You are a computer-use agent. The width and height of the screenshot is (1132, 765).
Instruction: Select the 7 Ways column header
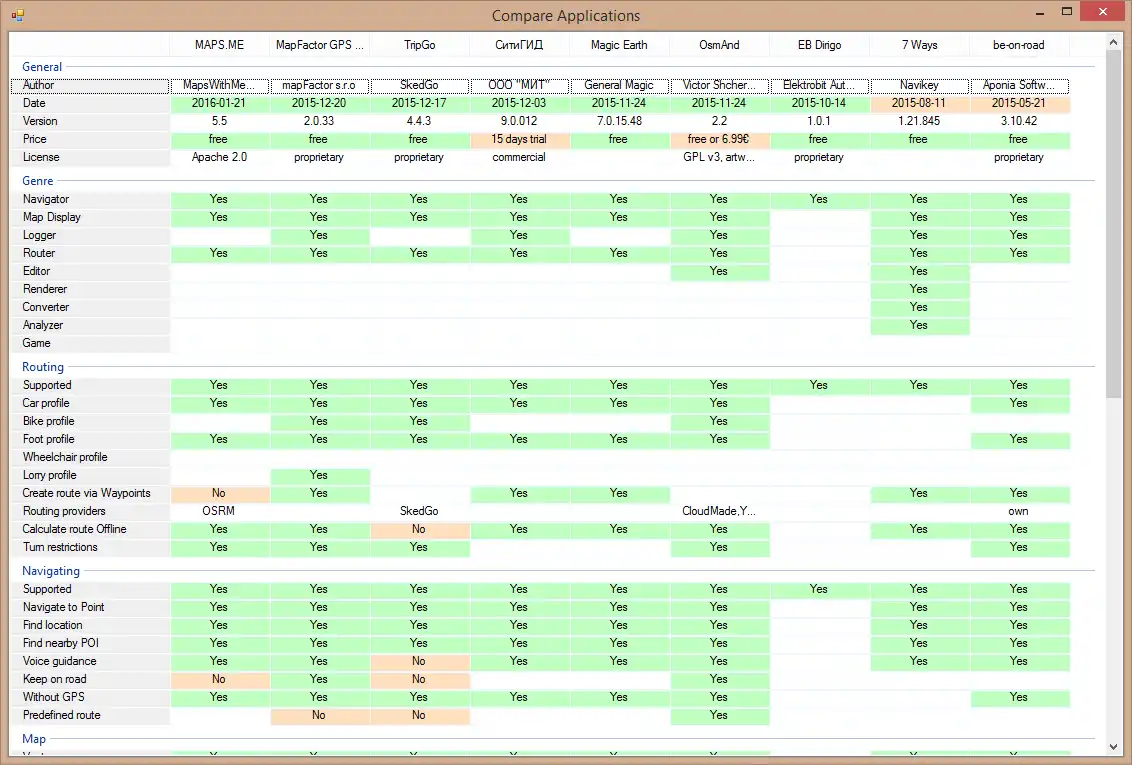tap(919, 45)
